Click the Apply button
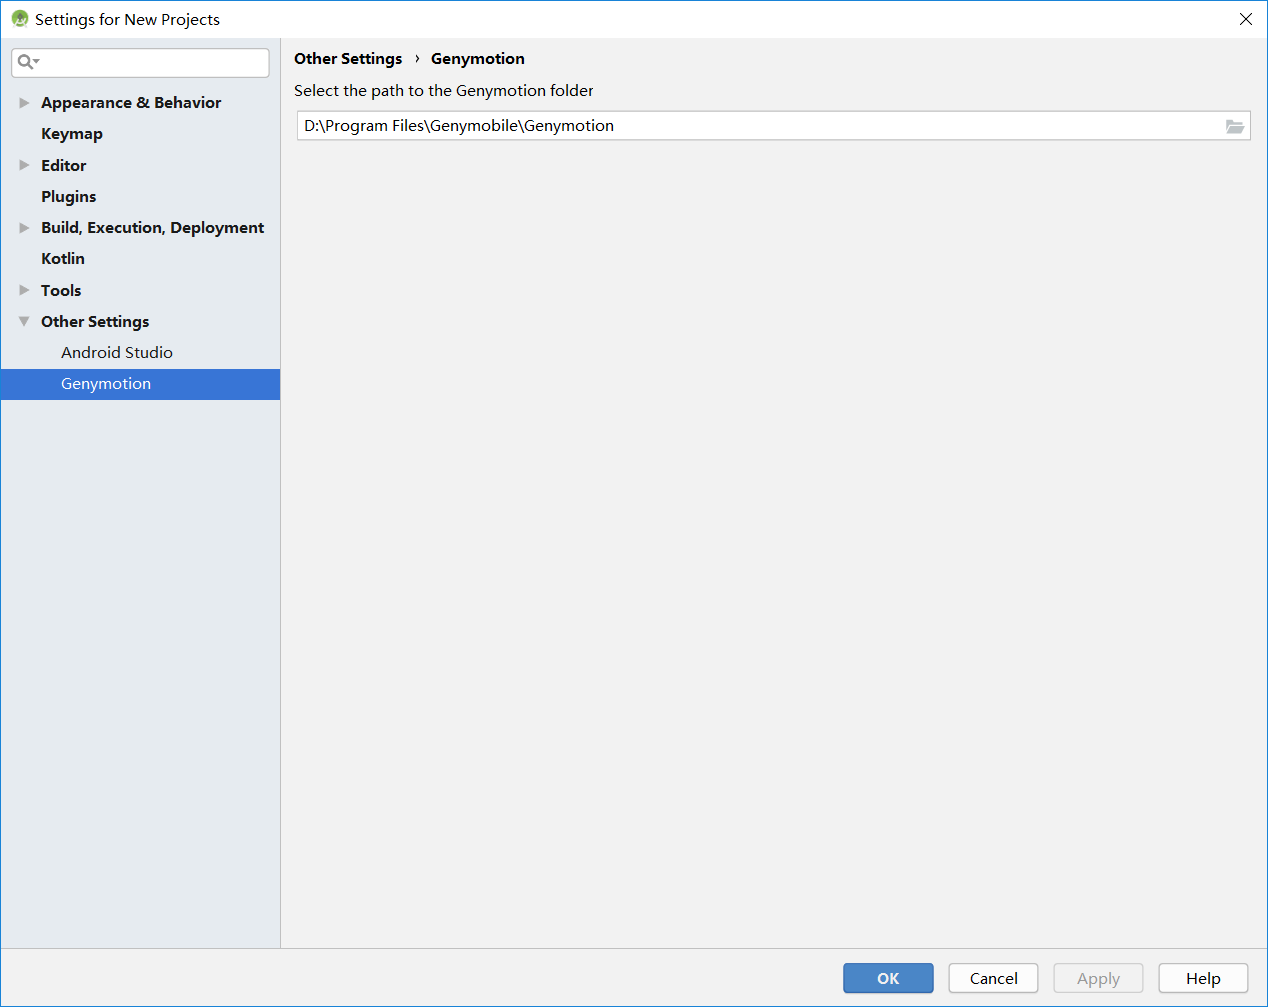 (1098, 978)
